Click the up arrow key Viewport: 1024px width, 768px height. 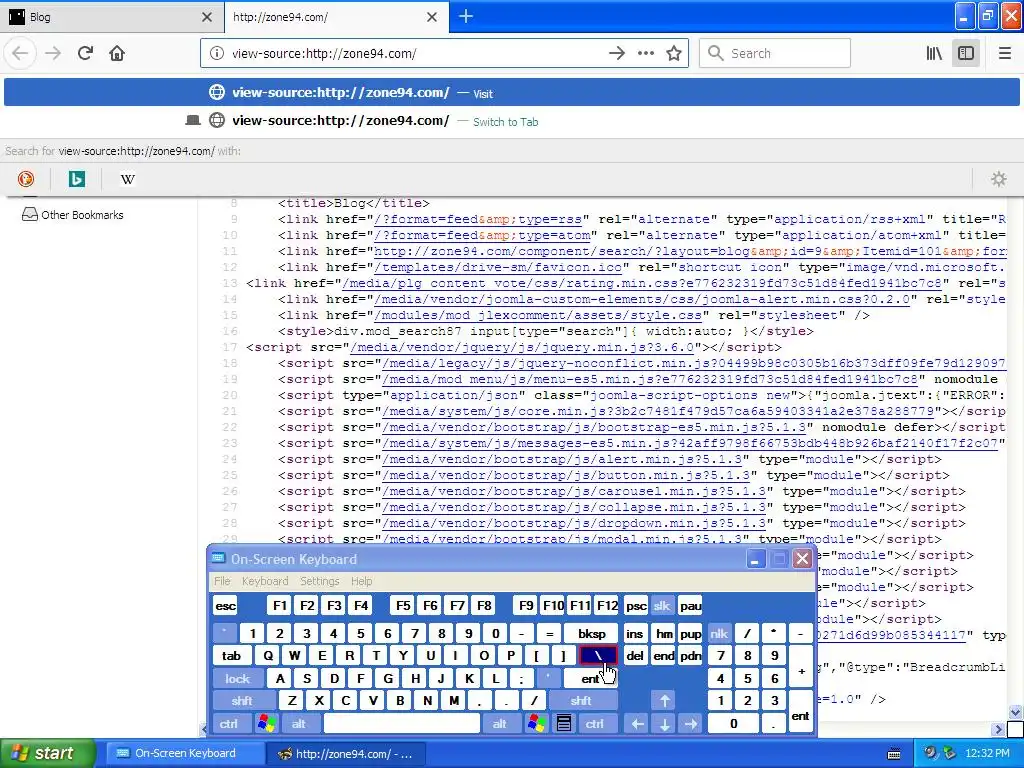pos(664,701)
